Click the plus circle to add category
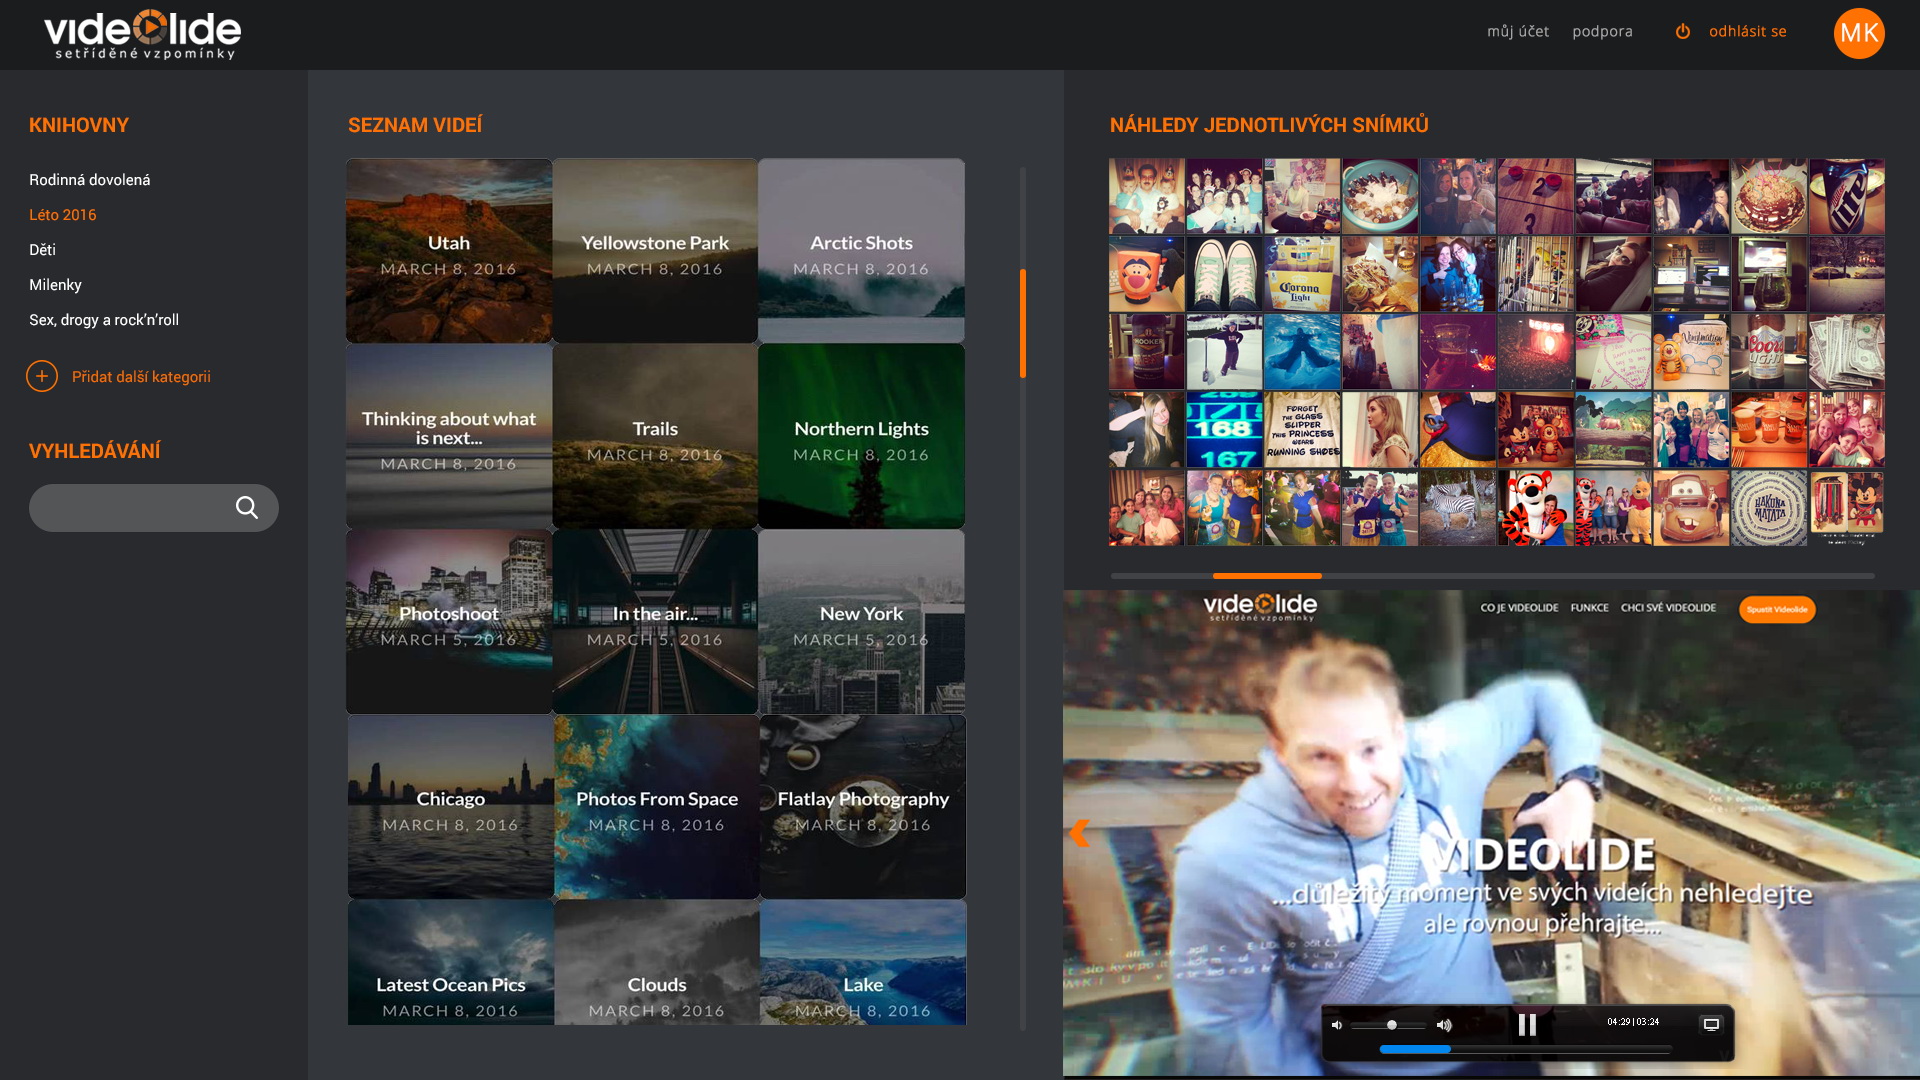Screen dimensions: 1920x1080 click(x=42, y=376)
